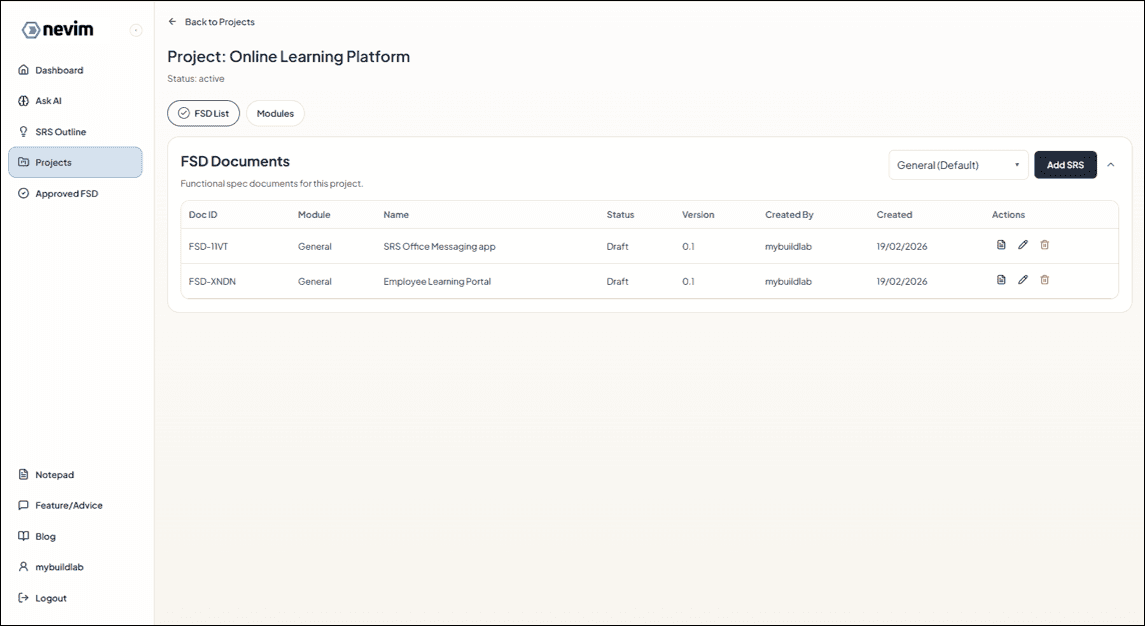Image resolution: width=1145 pixels, height=626 pixels.
Task: Open the Notepad in sidebar
Action: pyautogui.click(x=54, y=475)
